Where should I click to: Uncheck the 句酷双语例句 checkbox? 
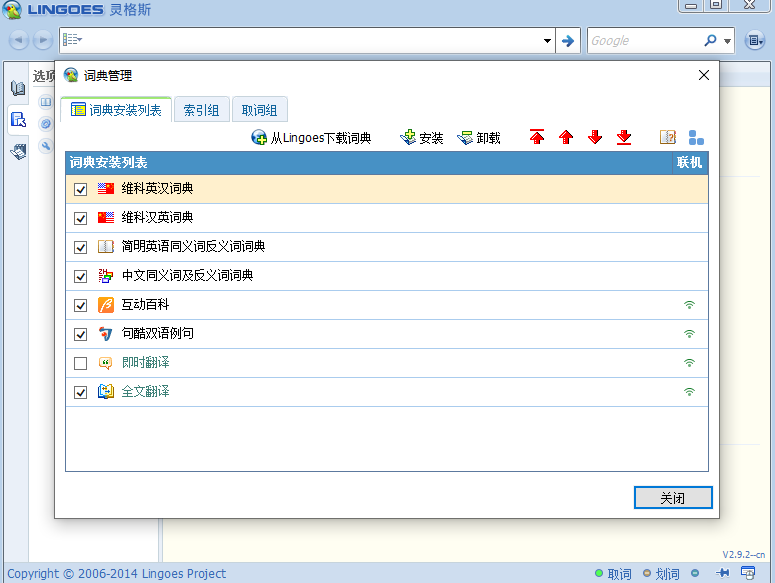[81, 334]
